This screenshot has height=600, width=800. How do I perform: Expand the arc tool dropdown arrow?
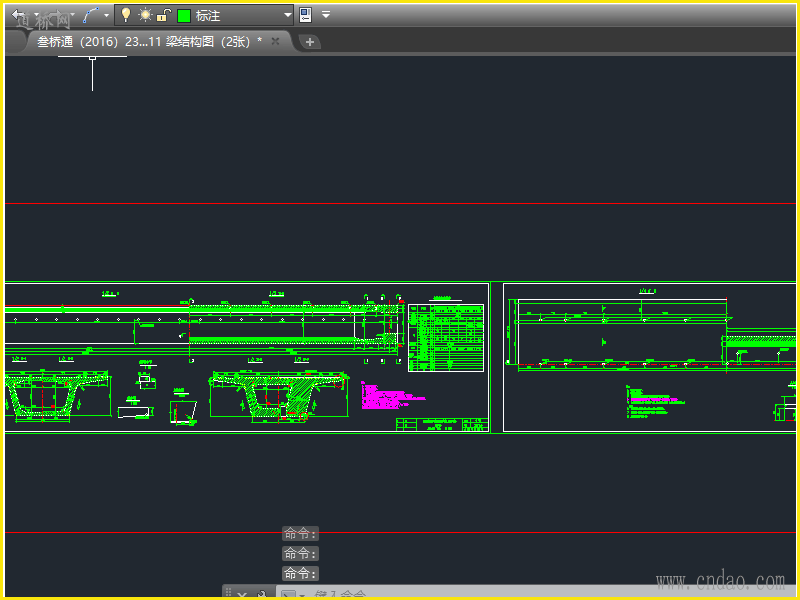[x=106, y=15]
